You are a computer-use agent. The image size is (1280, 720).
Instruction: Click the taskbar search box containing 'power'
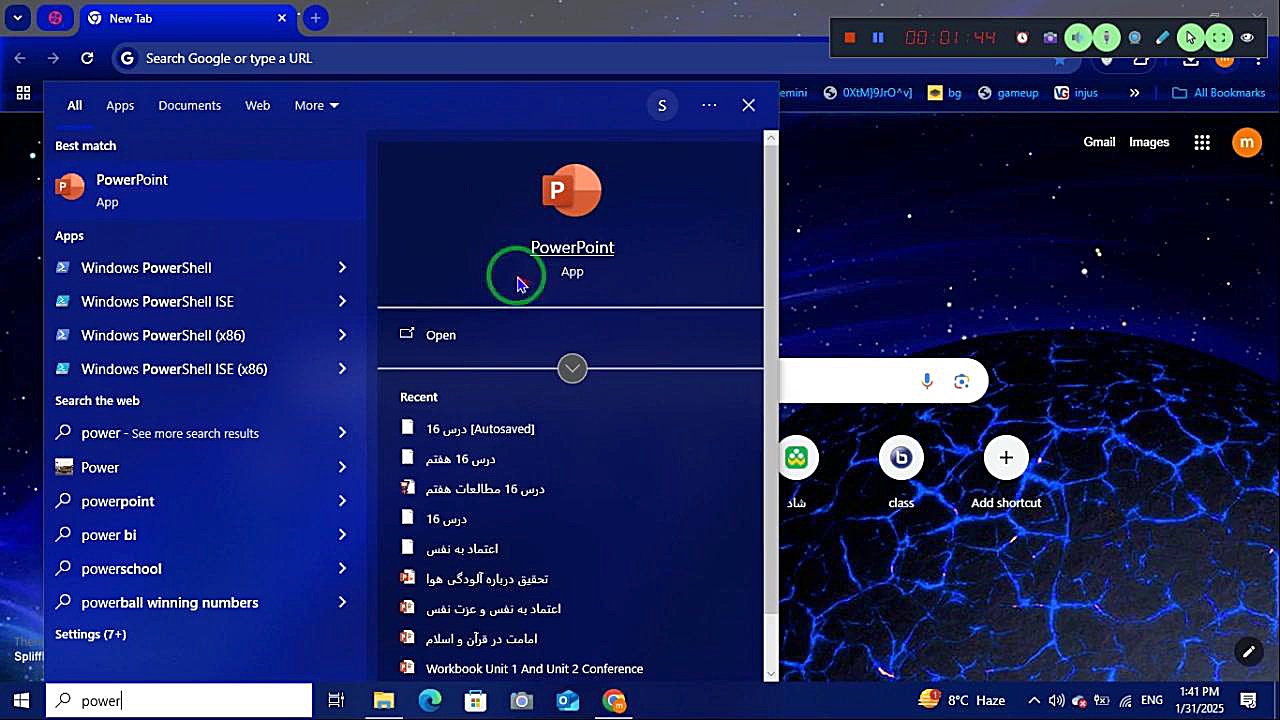click(179, 700)
